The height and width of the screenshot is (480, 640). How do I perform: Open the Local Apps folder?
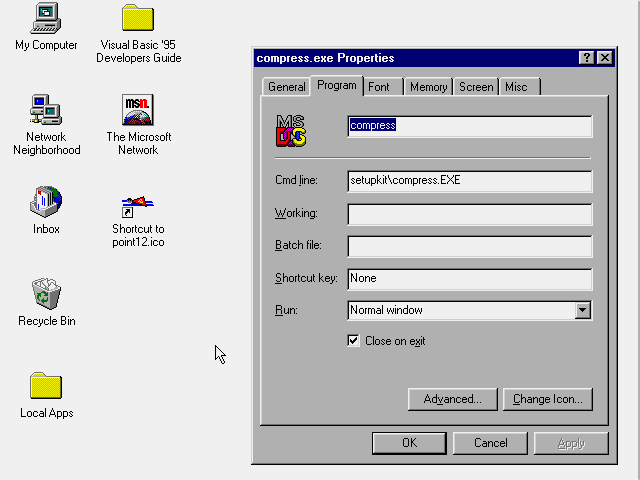coord(46,385)
